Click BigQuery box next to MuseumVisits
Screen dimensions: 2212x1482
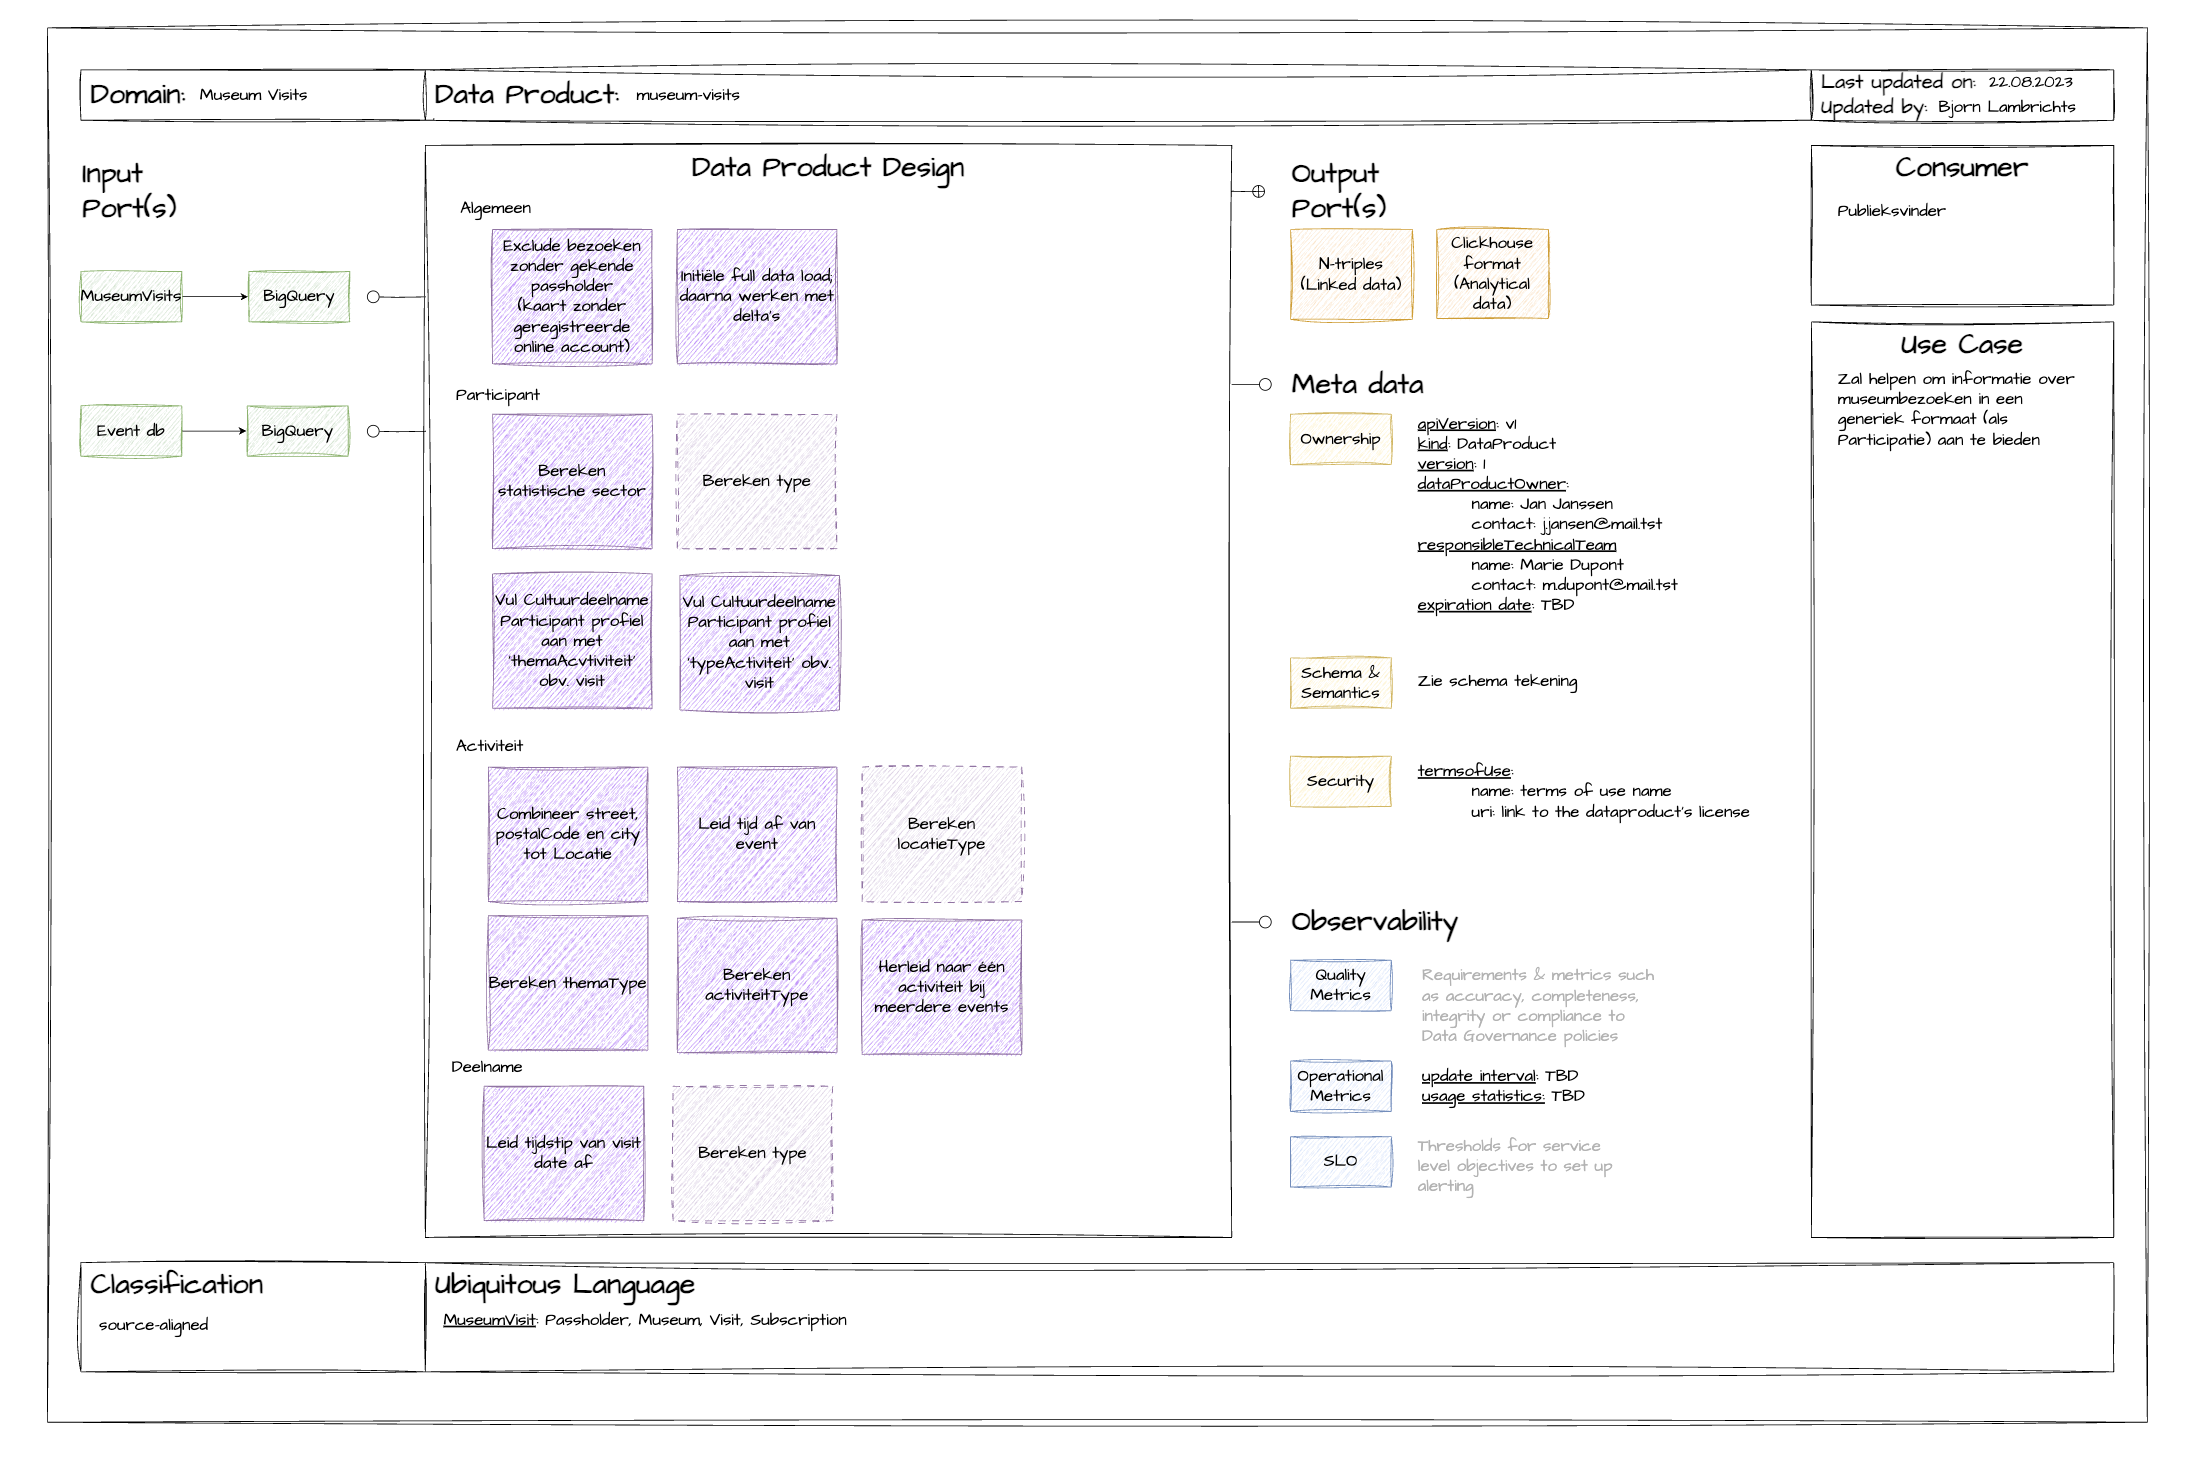(299, 296)
